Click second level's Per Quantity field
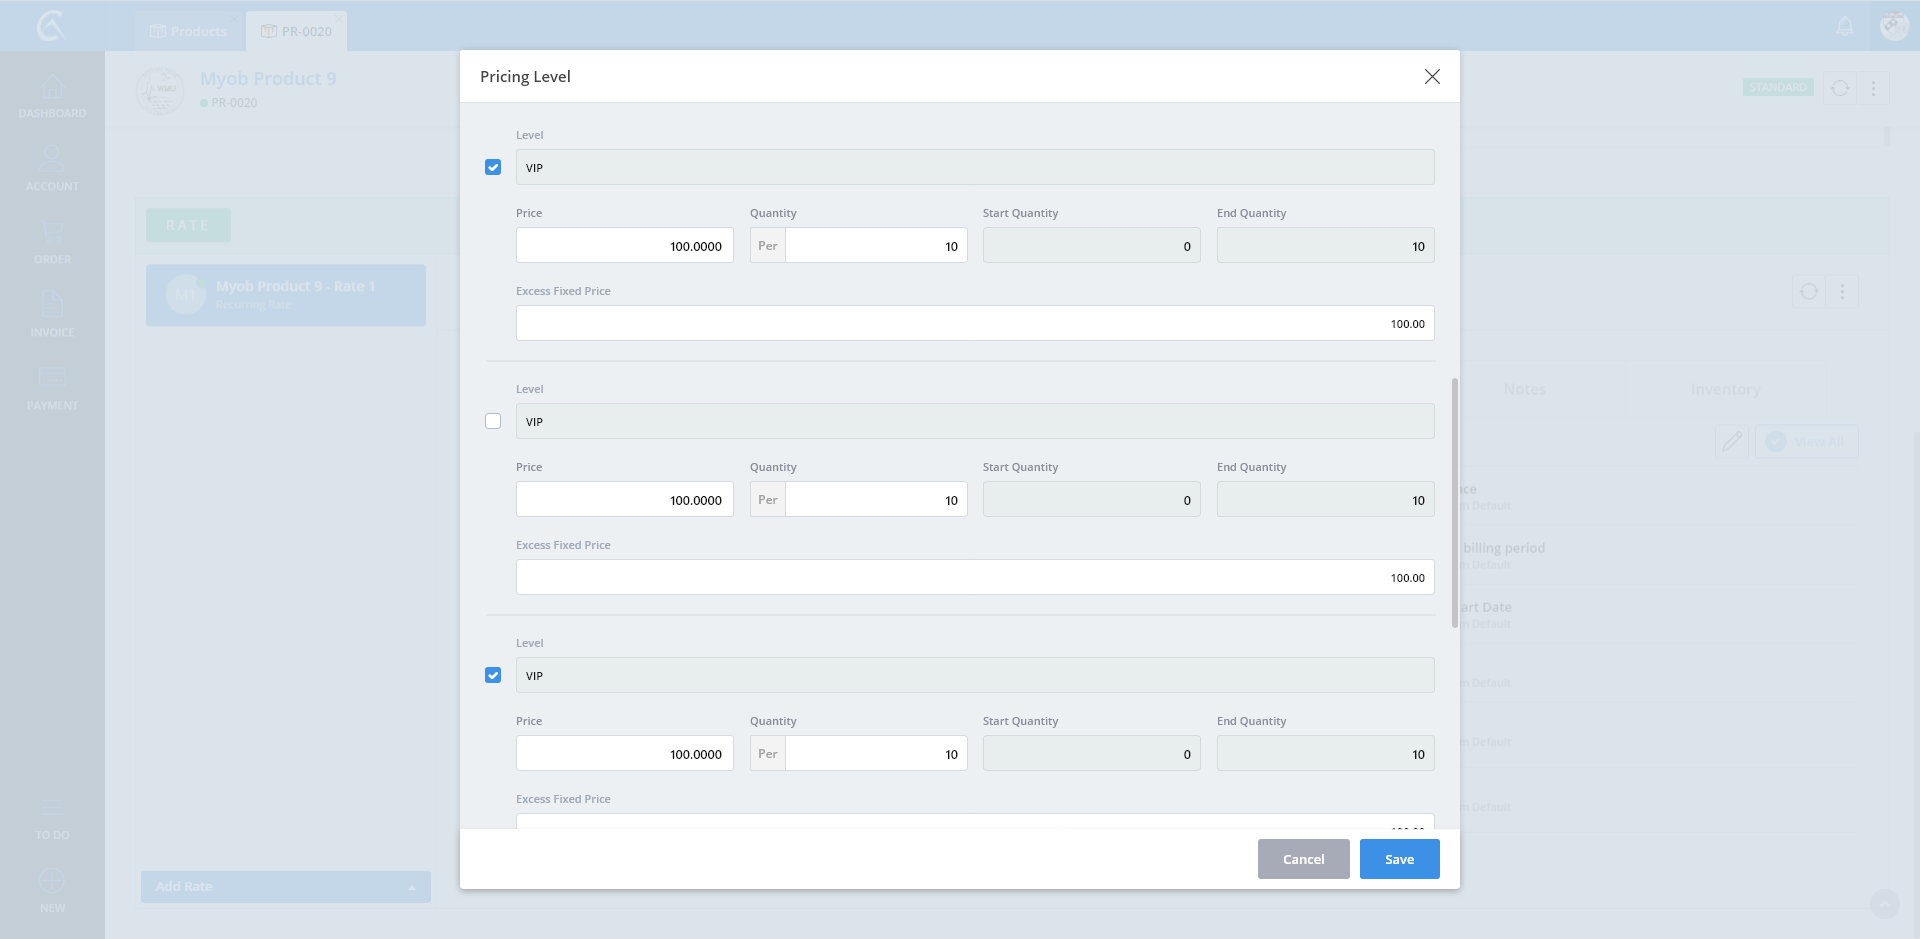1920x939 pixels. pos(875,500)
